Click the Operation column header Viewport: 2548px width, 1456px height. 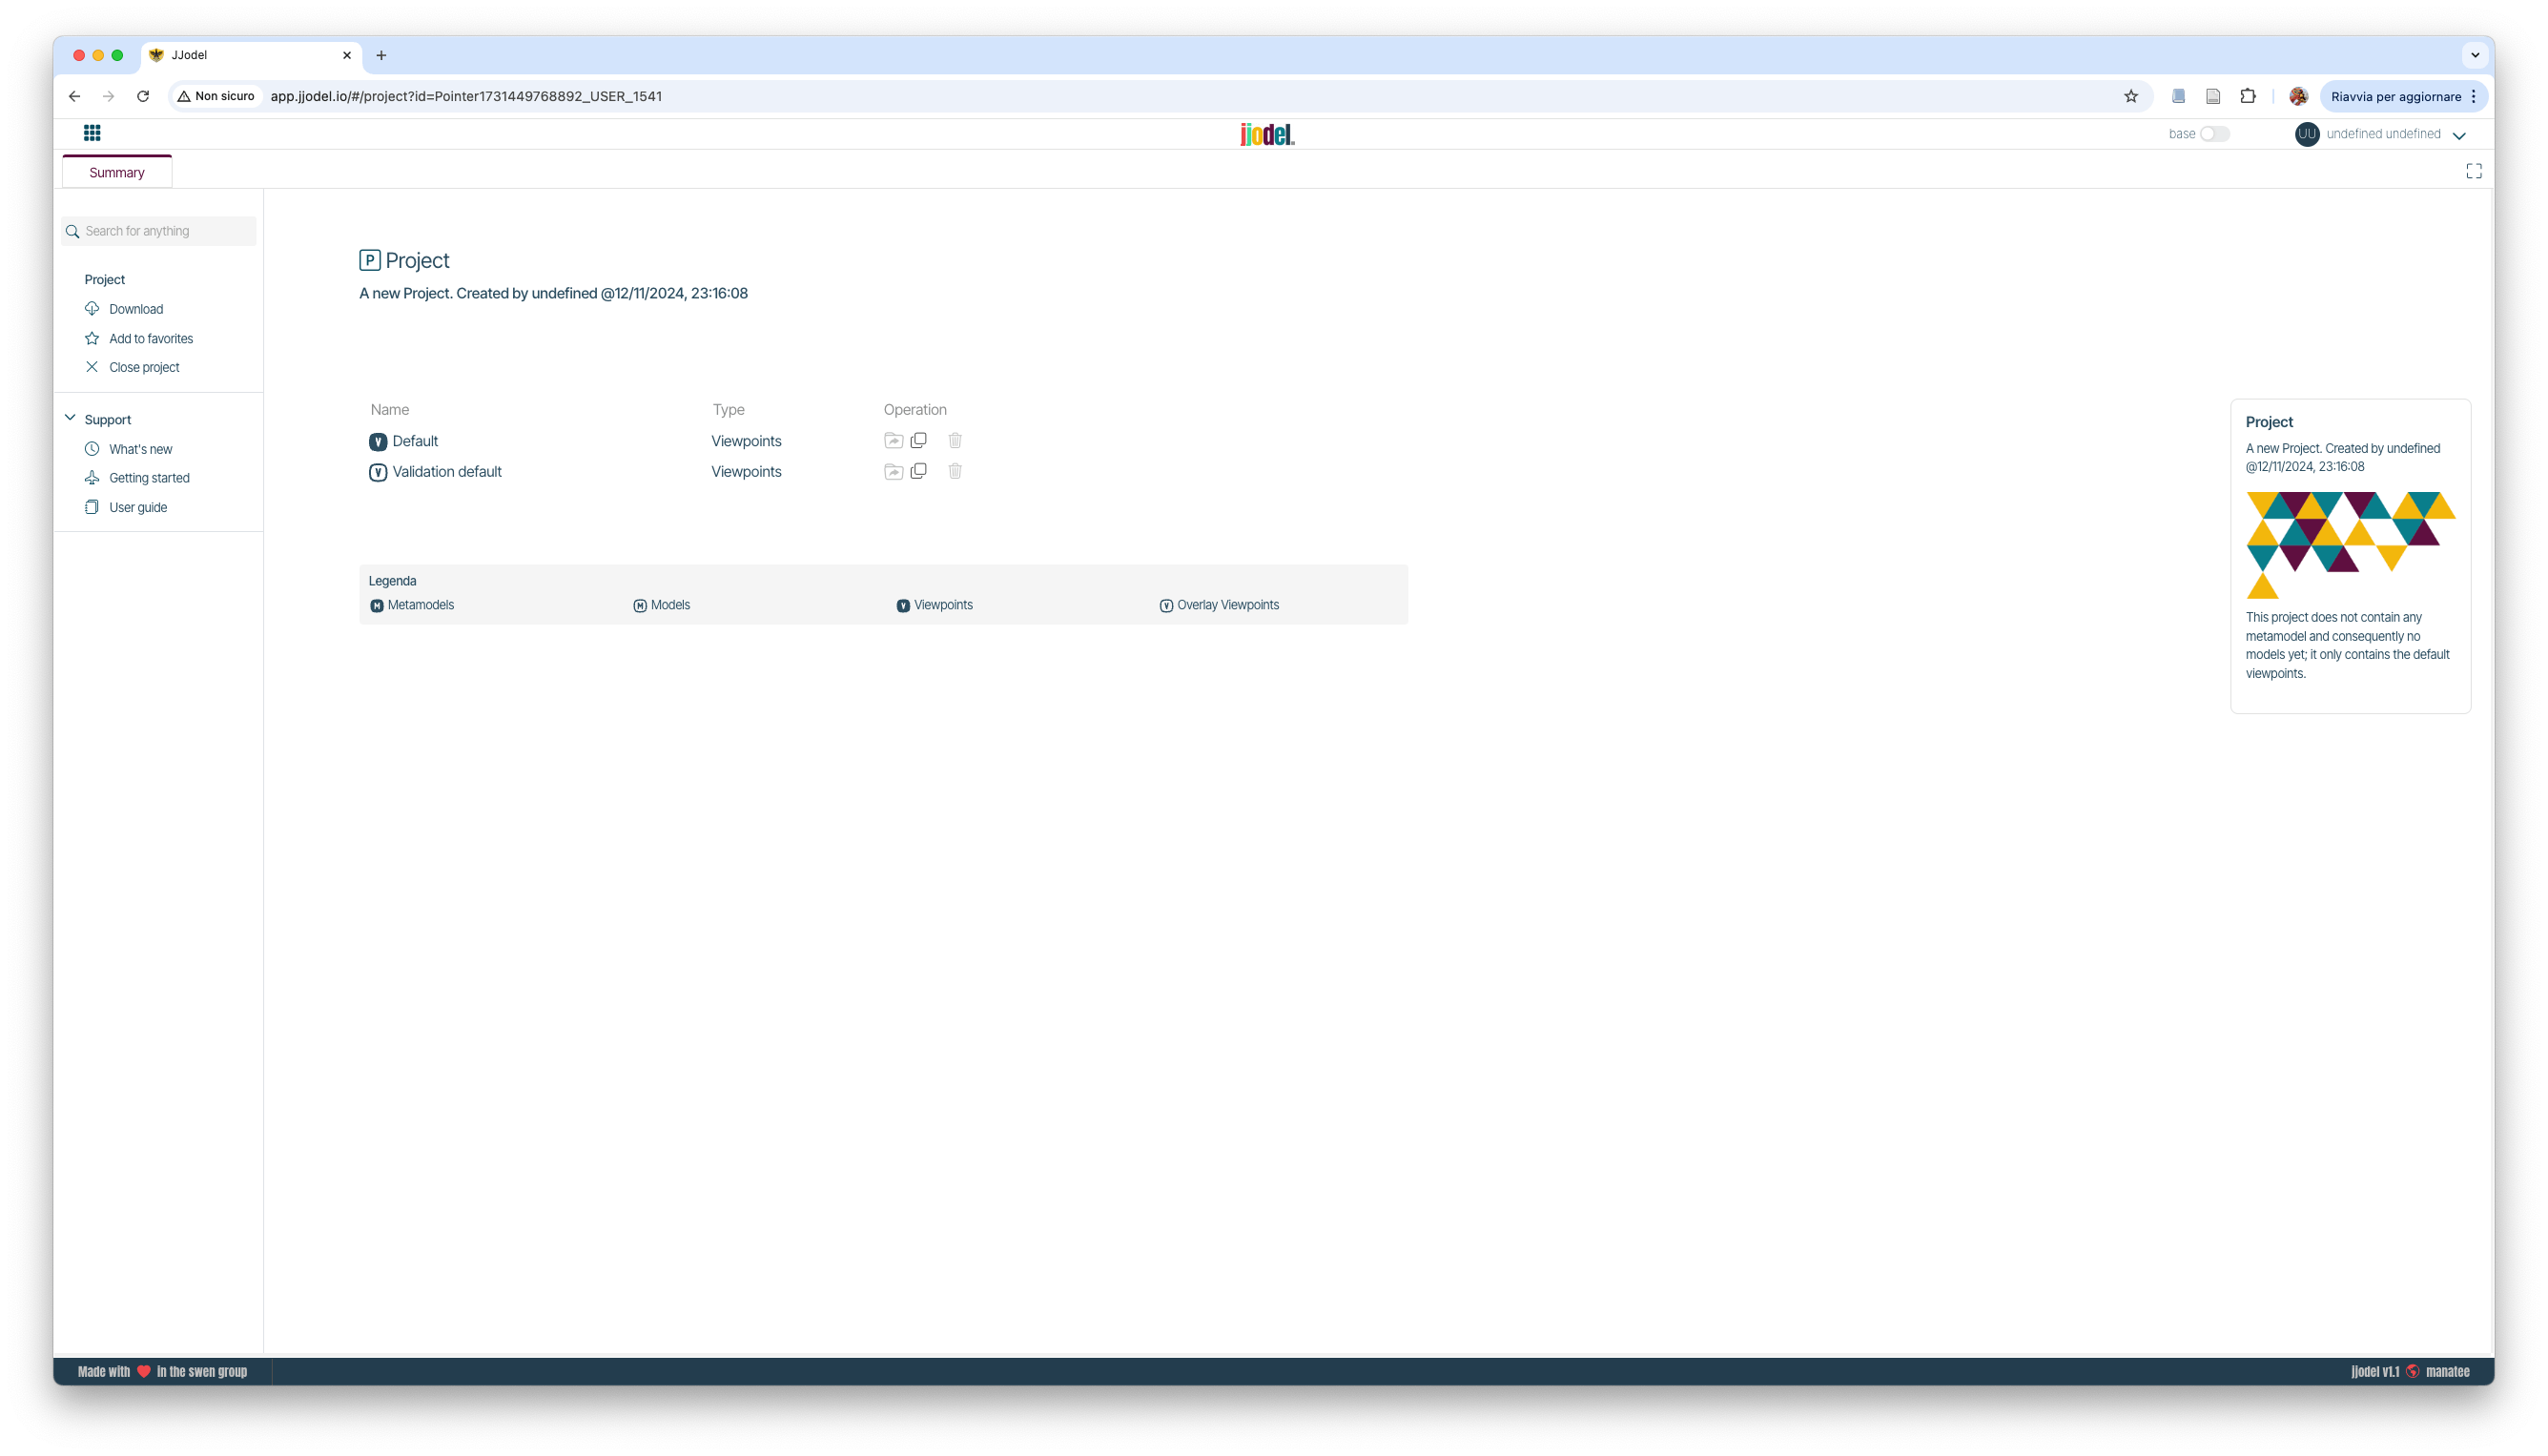915,410
